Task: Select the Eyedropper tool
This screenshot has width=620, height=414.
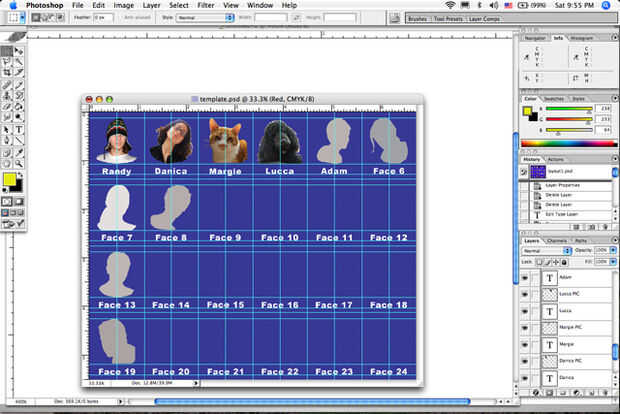Action: pos(19,153)
